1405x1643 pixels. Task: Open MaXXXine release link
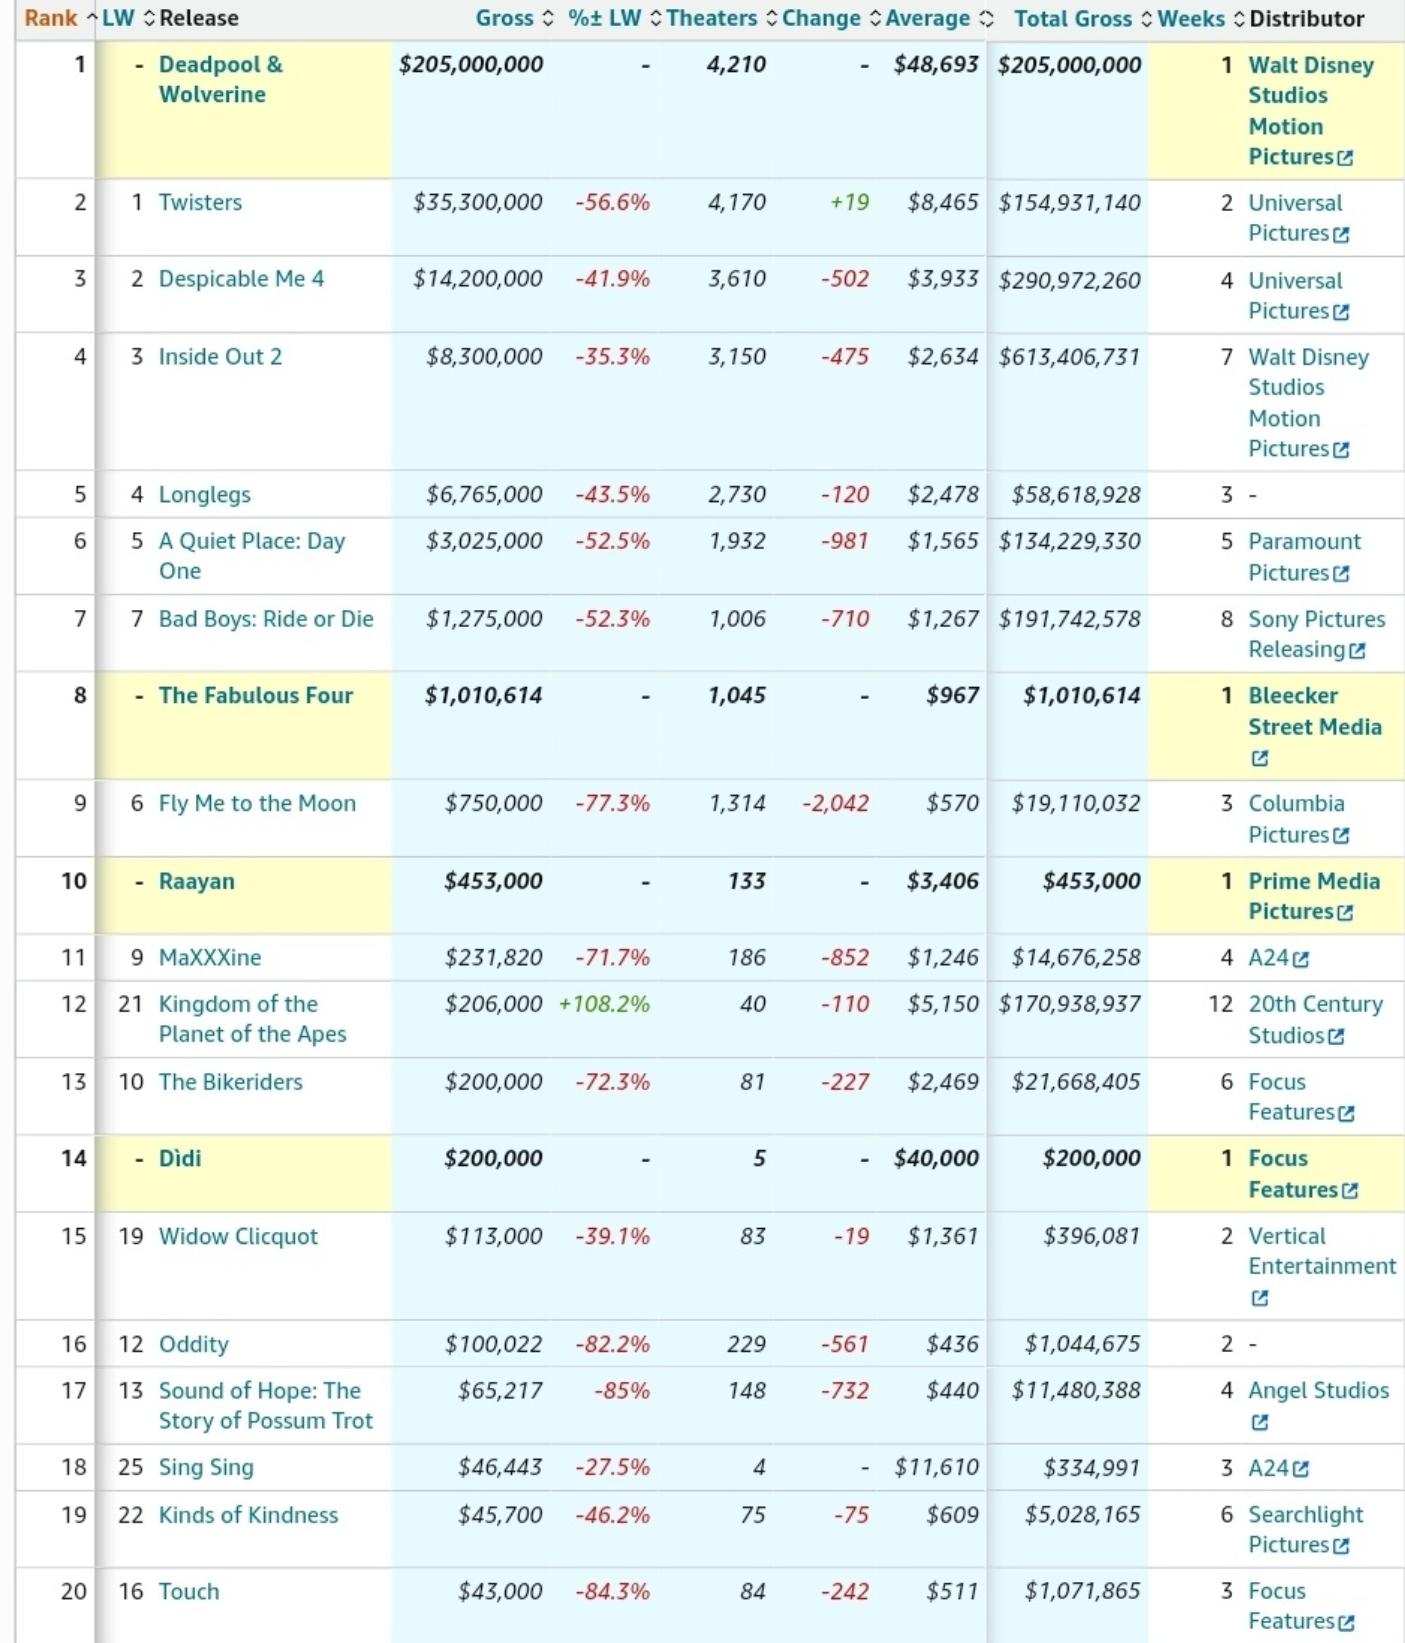(x=210, y=958)
